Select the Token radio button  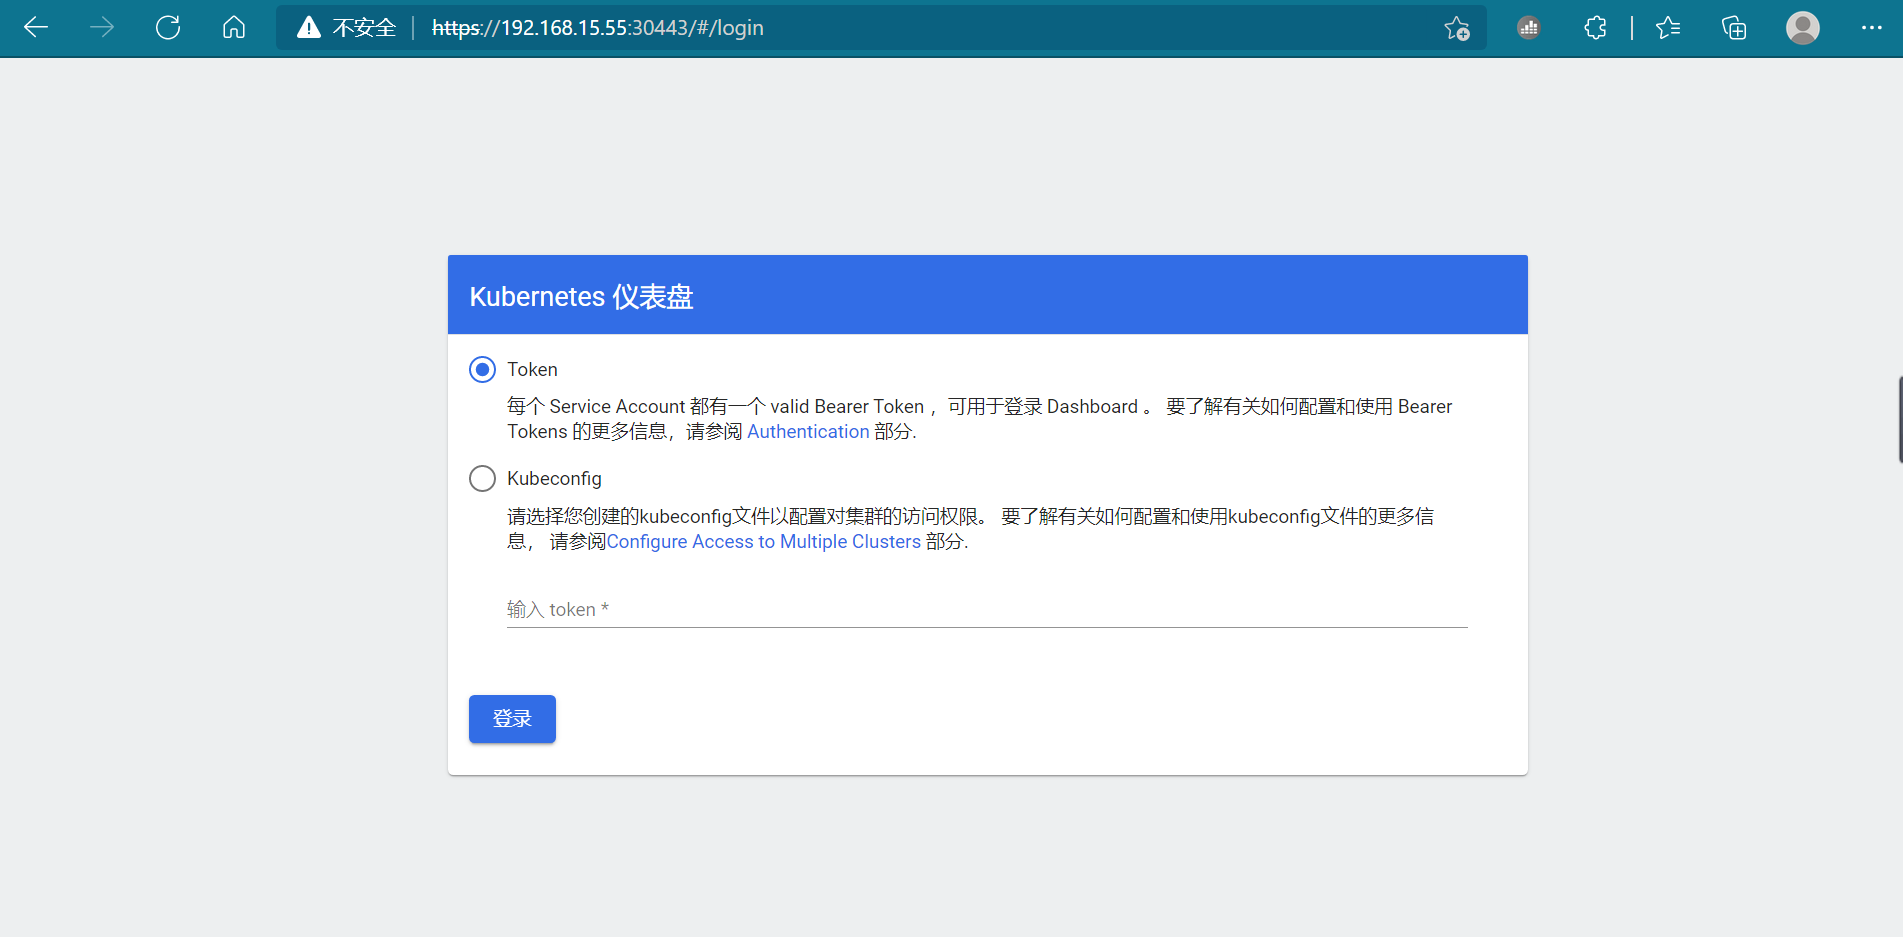[x=482, y=370]
